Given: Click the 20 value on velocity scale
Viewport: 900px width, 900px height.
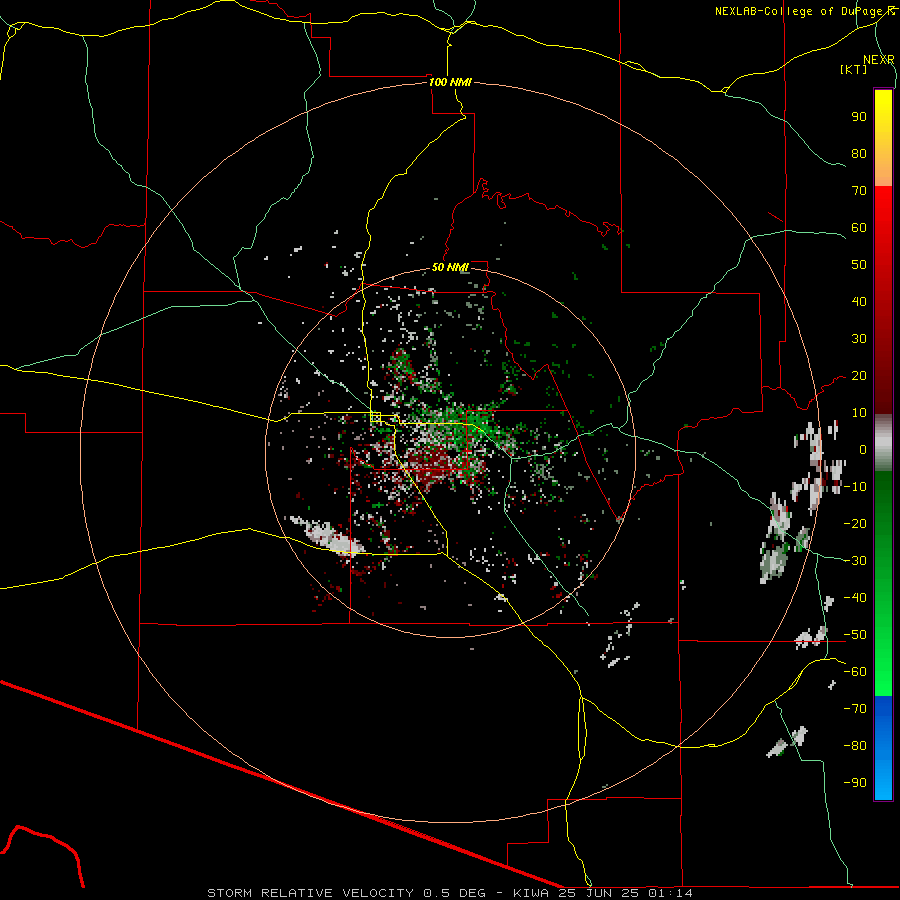Looking at the screenshot, I should pyautogui.click(x=859, y=375).
